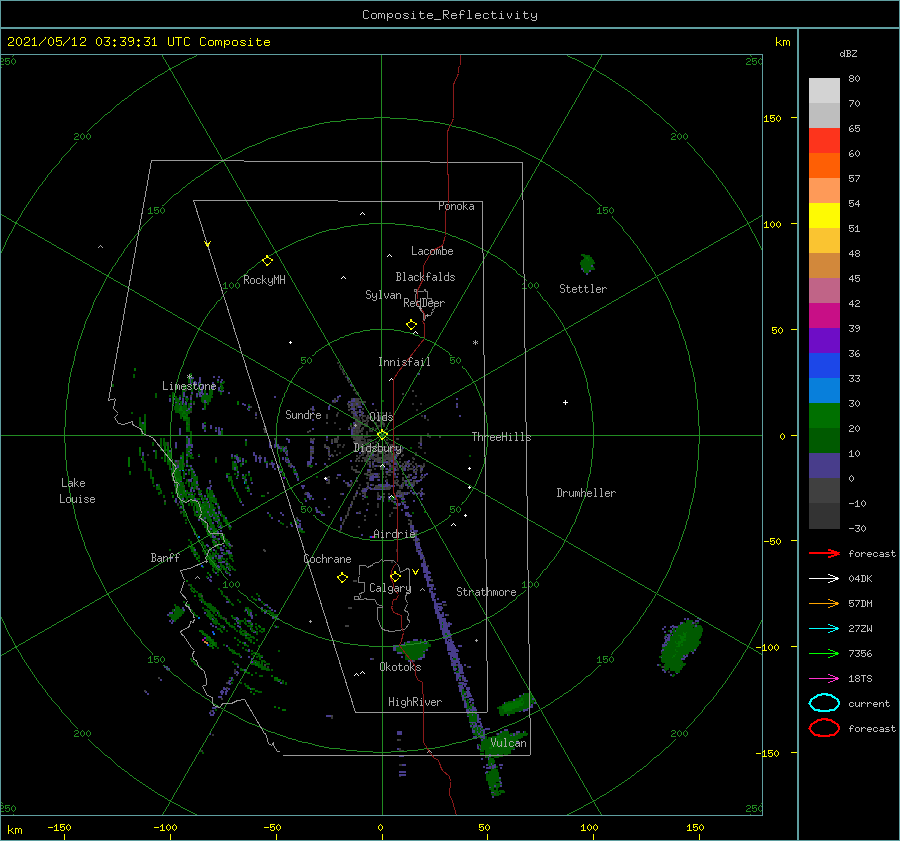Click the Vulcan label

click(508, 743)
